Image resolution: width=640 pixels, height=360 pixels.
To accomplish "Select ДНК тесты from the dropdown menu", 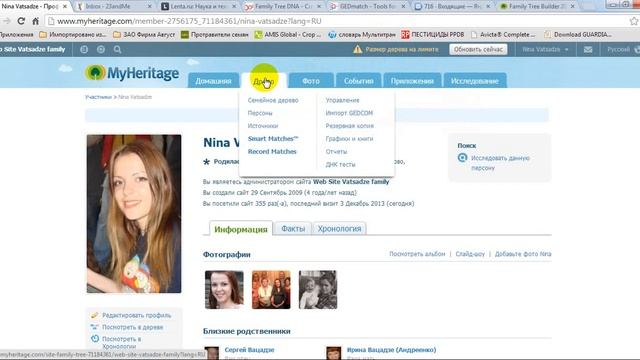I will (340, 164).
